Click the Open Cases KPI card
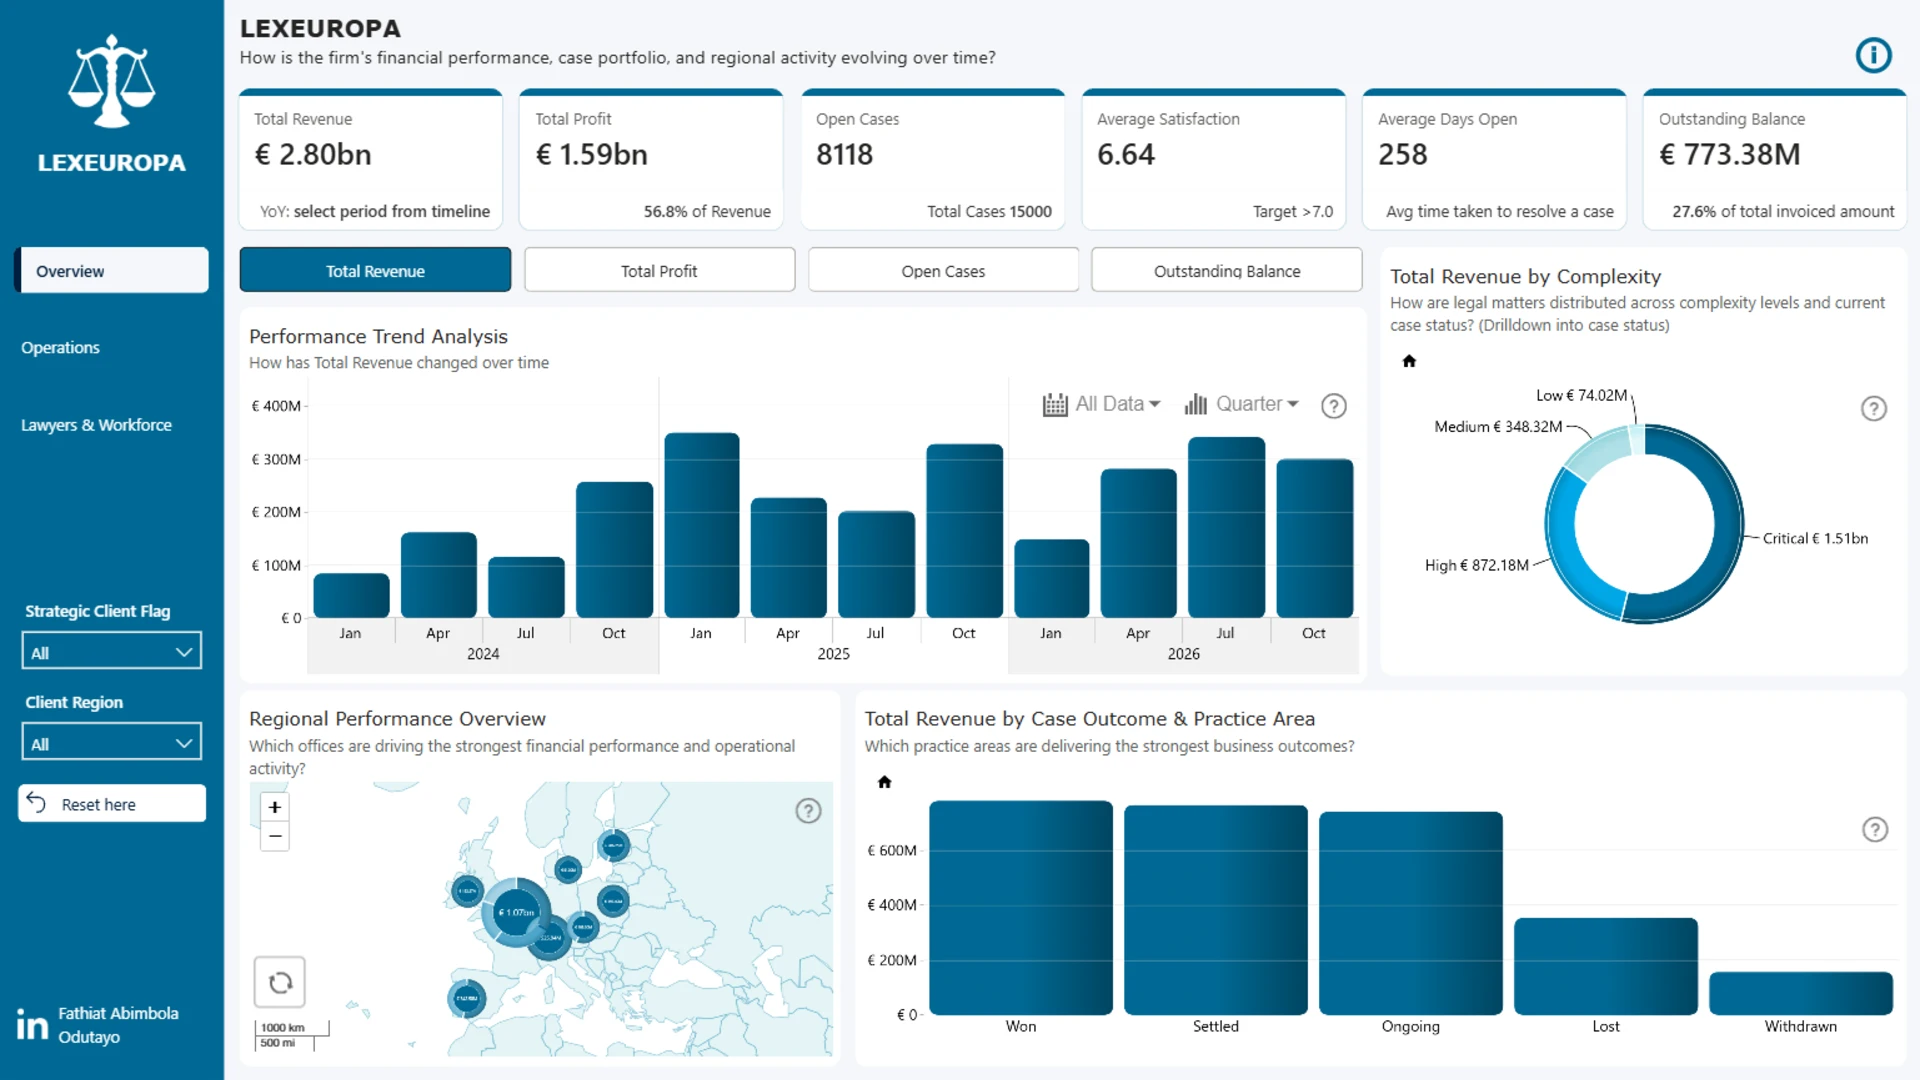1920x1080 pixels. click(x=933, y=160)
